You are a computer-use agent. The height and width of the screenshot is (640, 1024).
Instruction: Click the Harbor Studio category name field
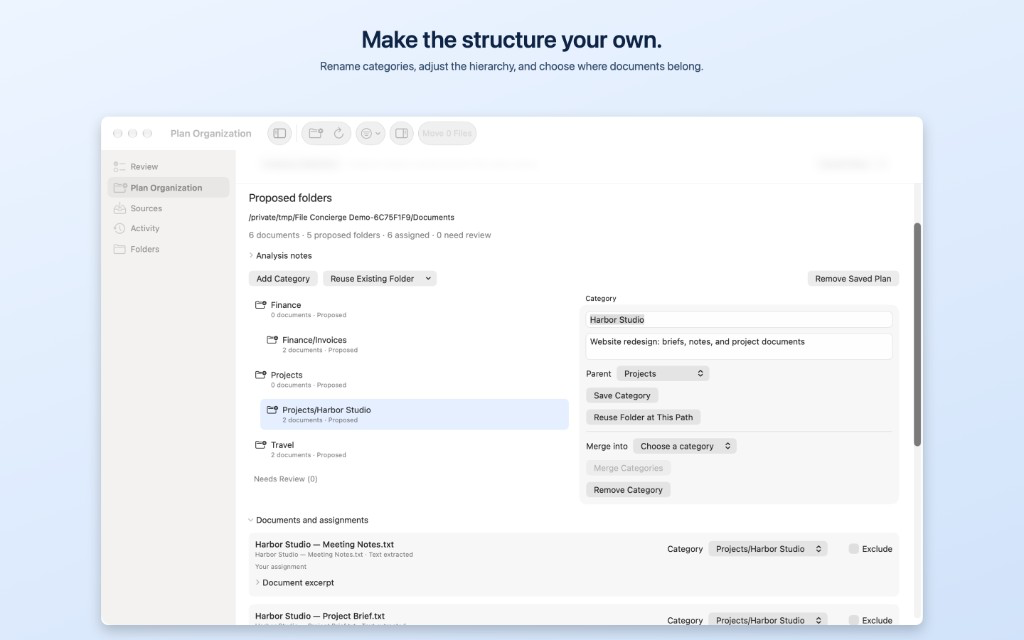739,319
